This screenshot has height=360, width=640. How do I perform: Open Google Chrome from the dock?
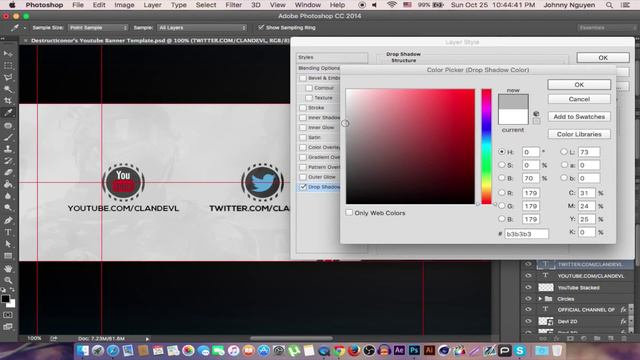(x=339, y=350)
